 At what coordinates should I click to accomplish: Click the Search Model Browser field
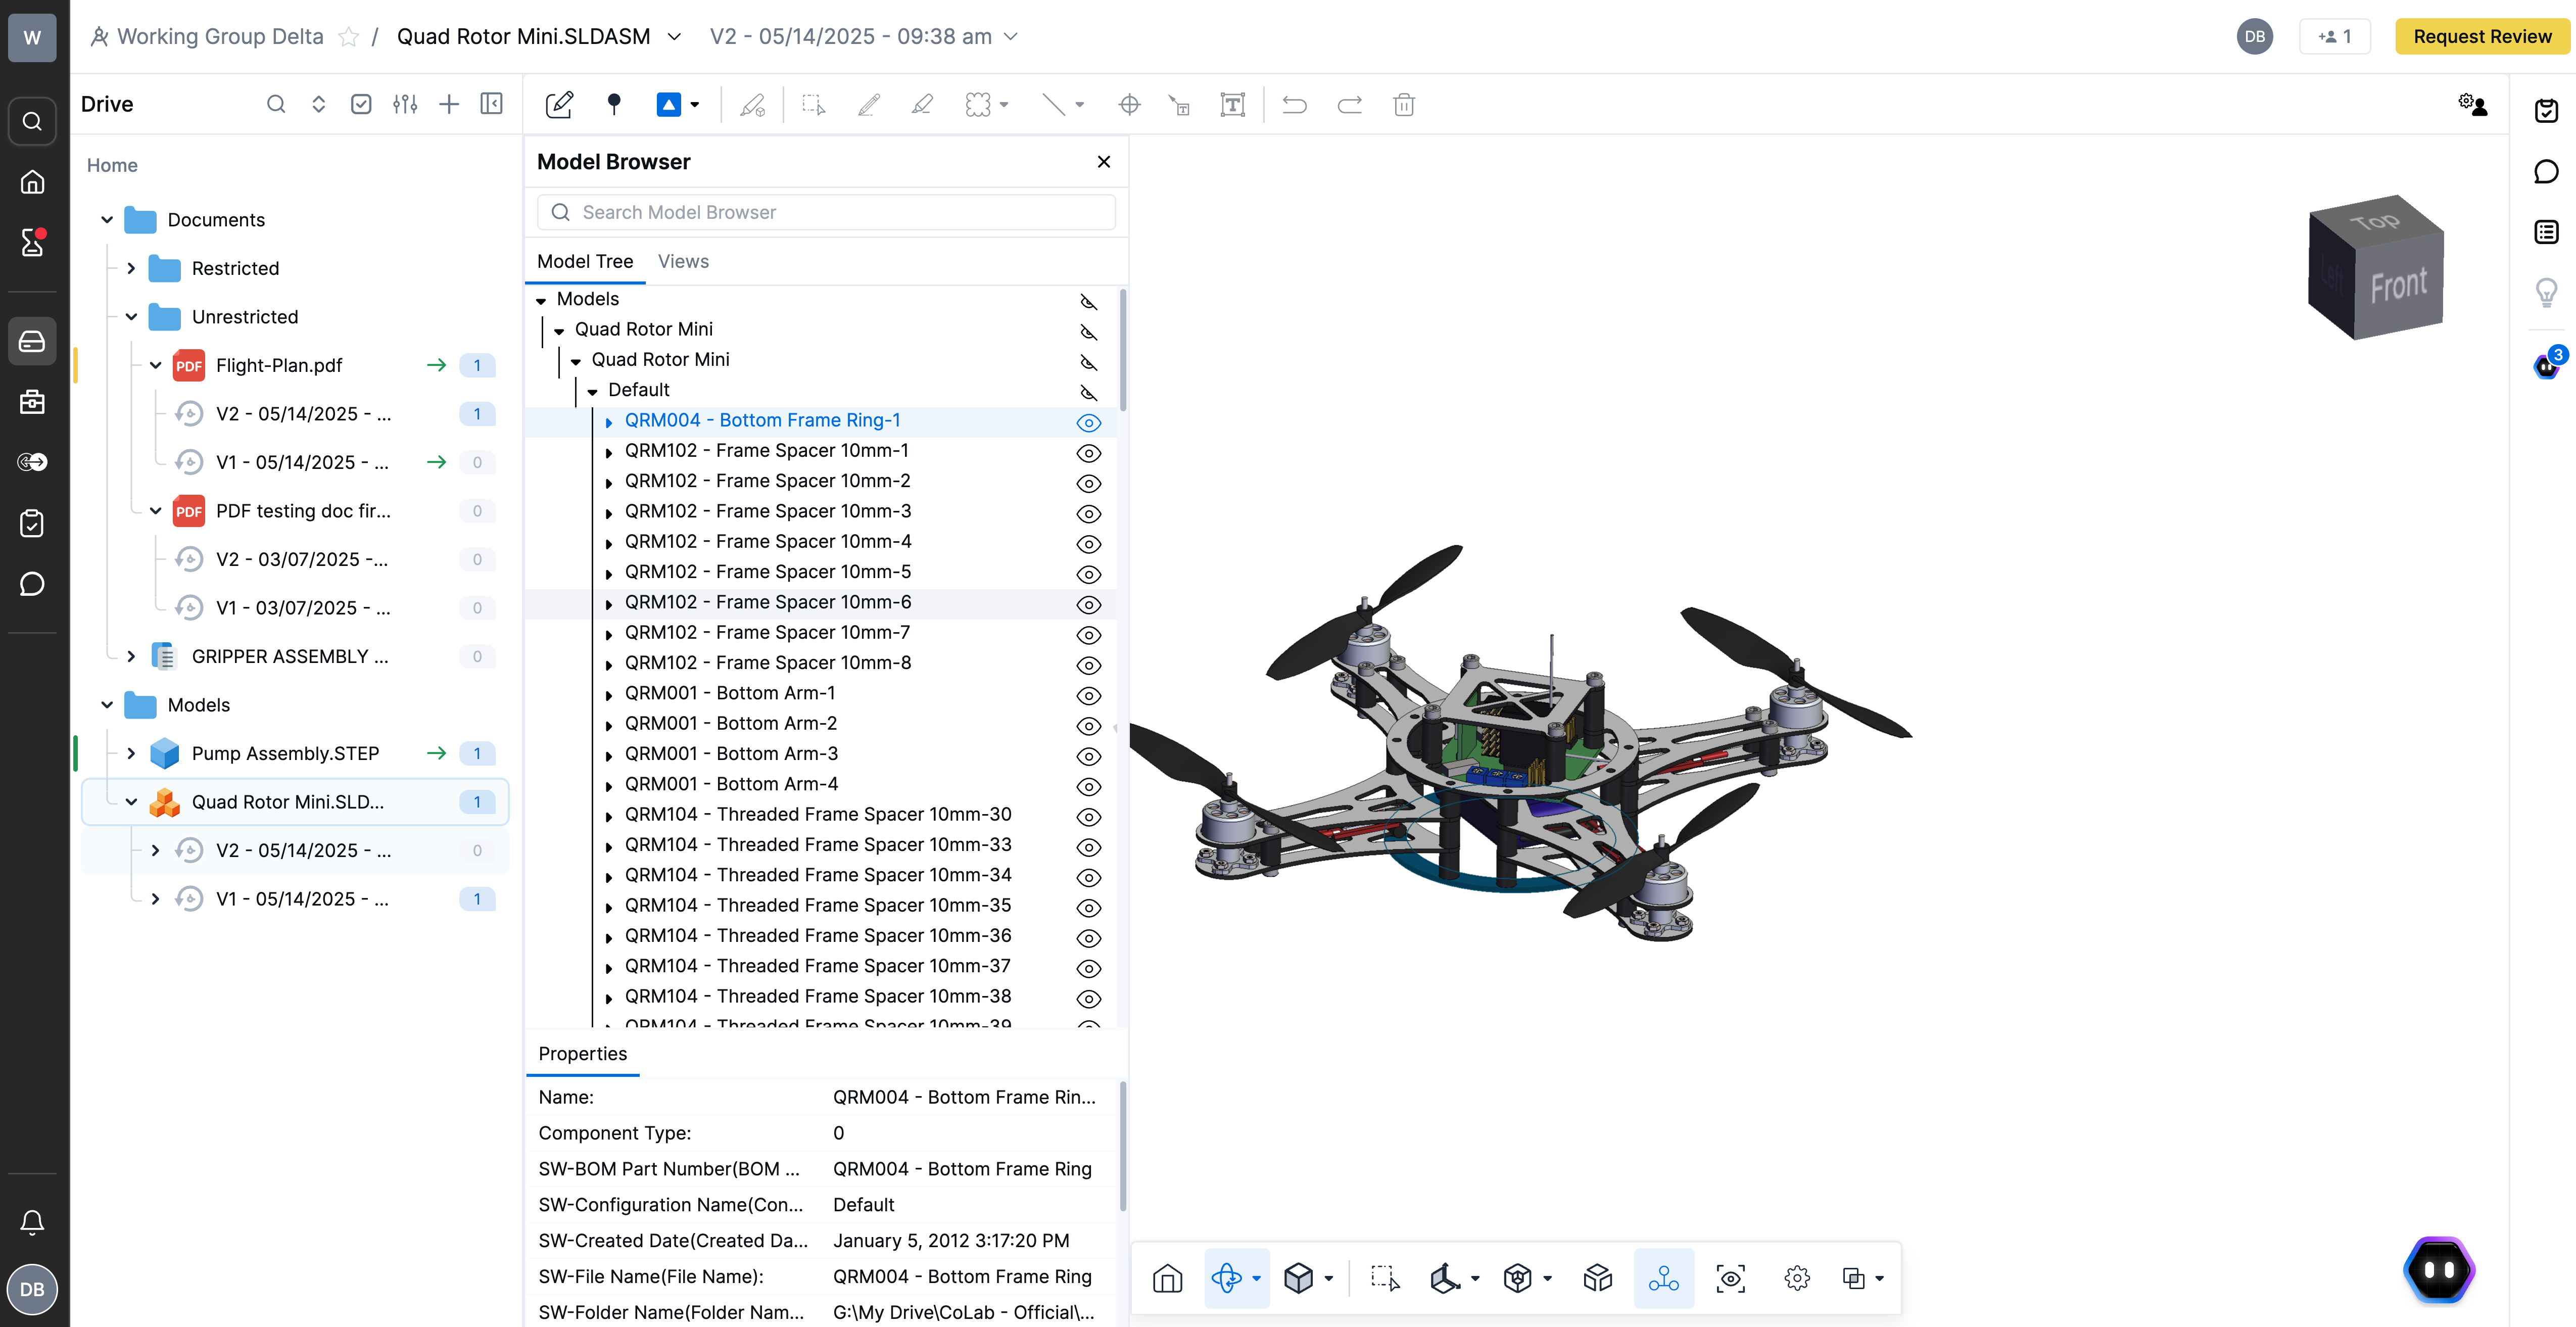826,212
